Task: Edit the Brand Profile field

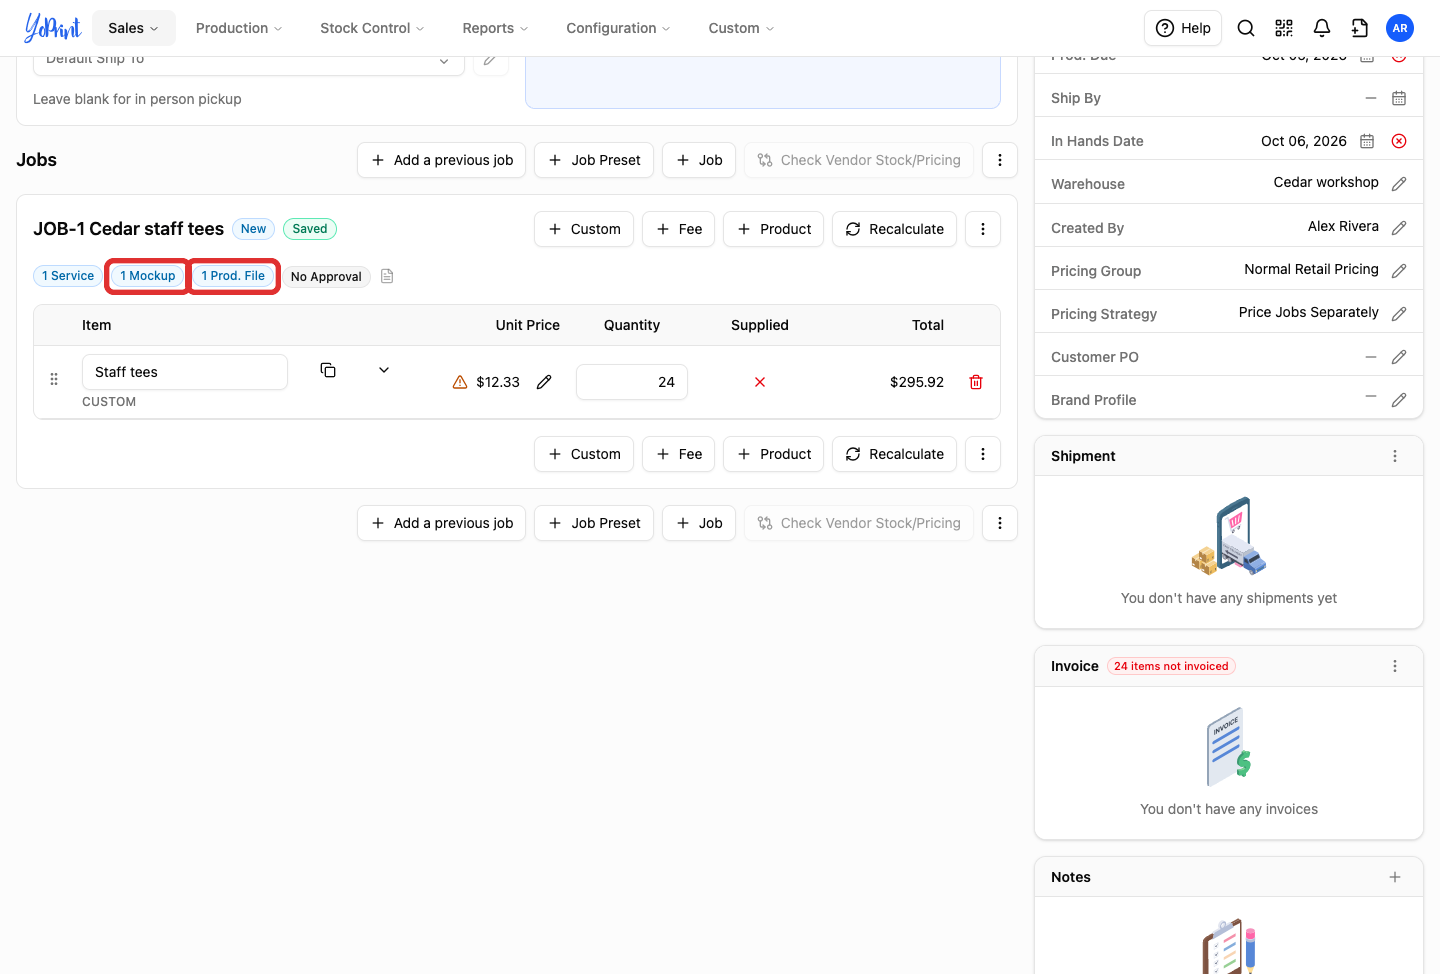Action: pyautogui.click(x=1399, y=400)
